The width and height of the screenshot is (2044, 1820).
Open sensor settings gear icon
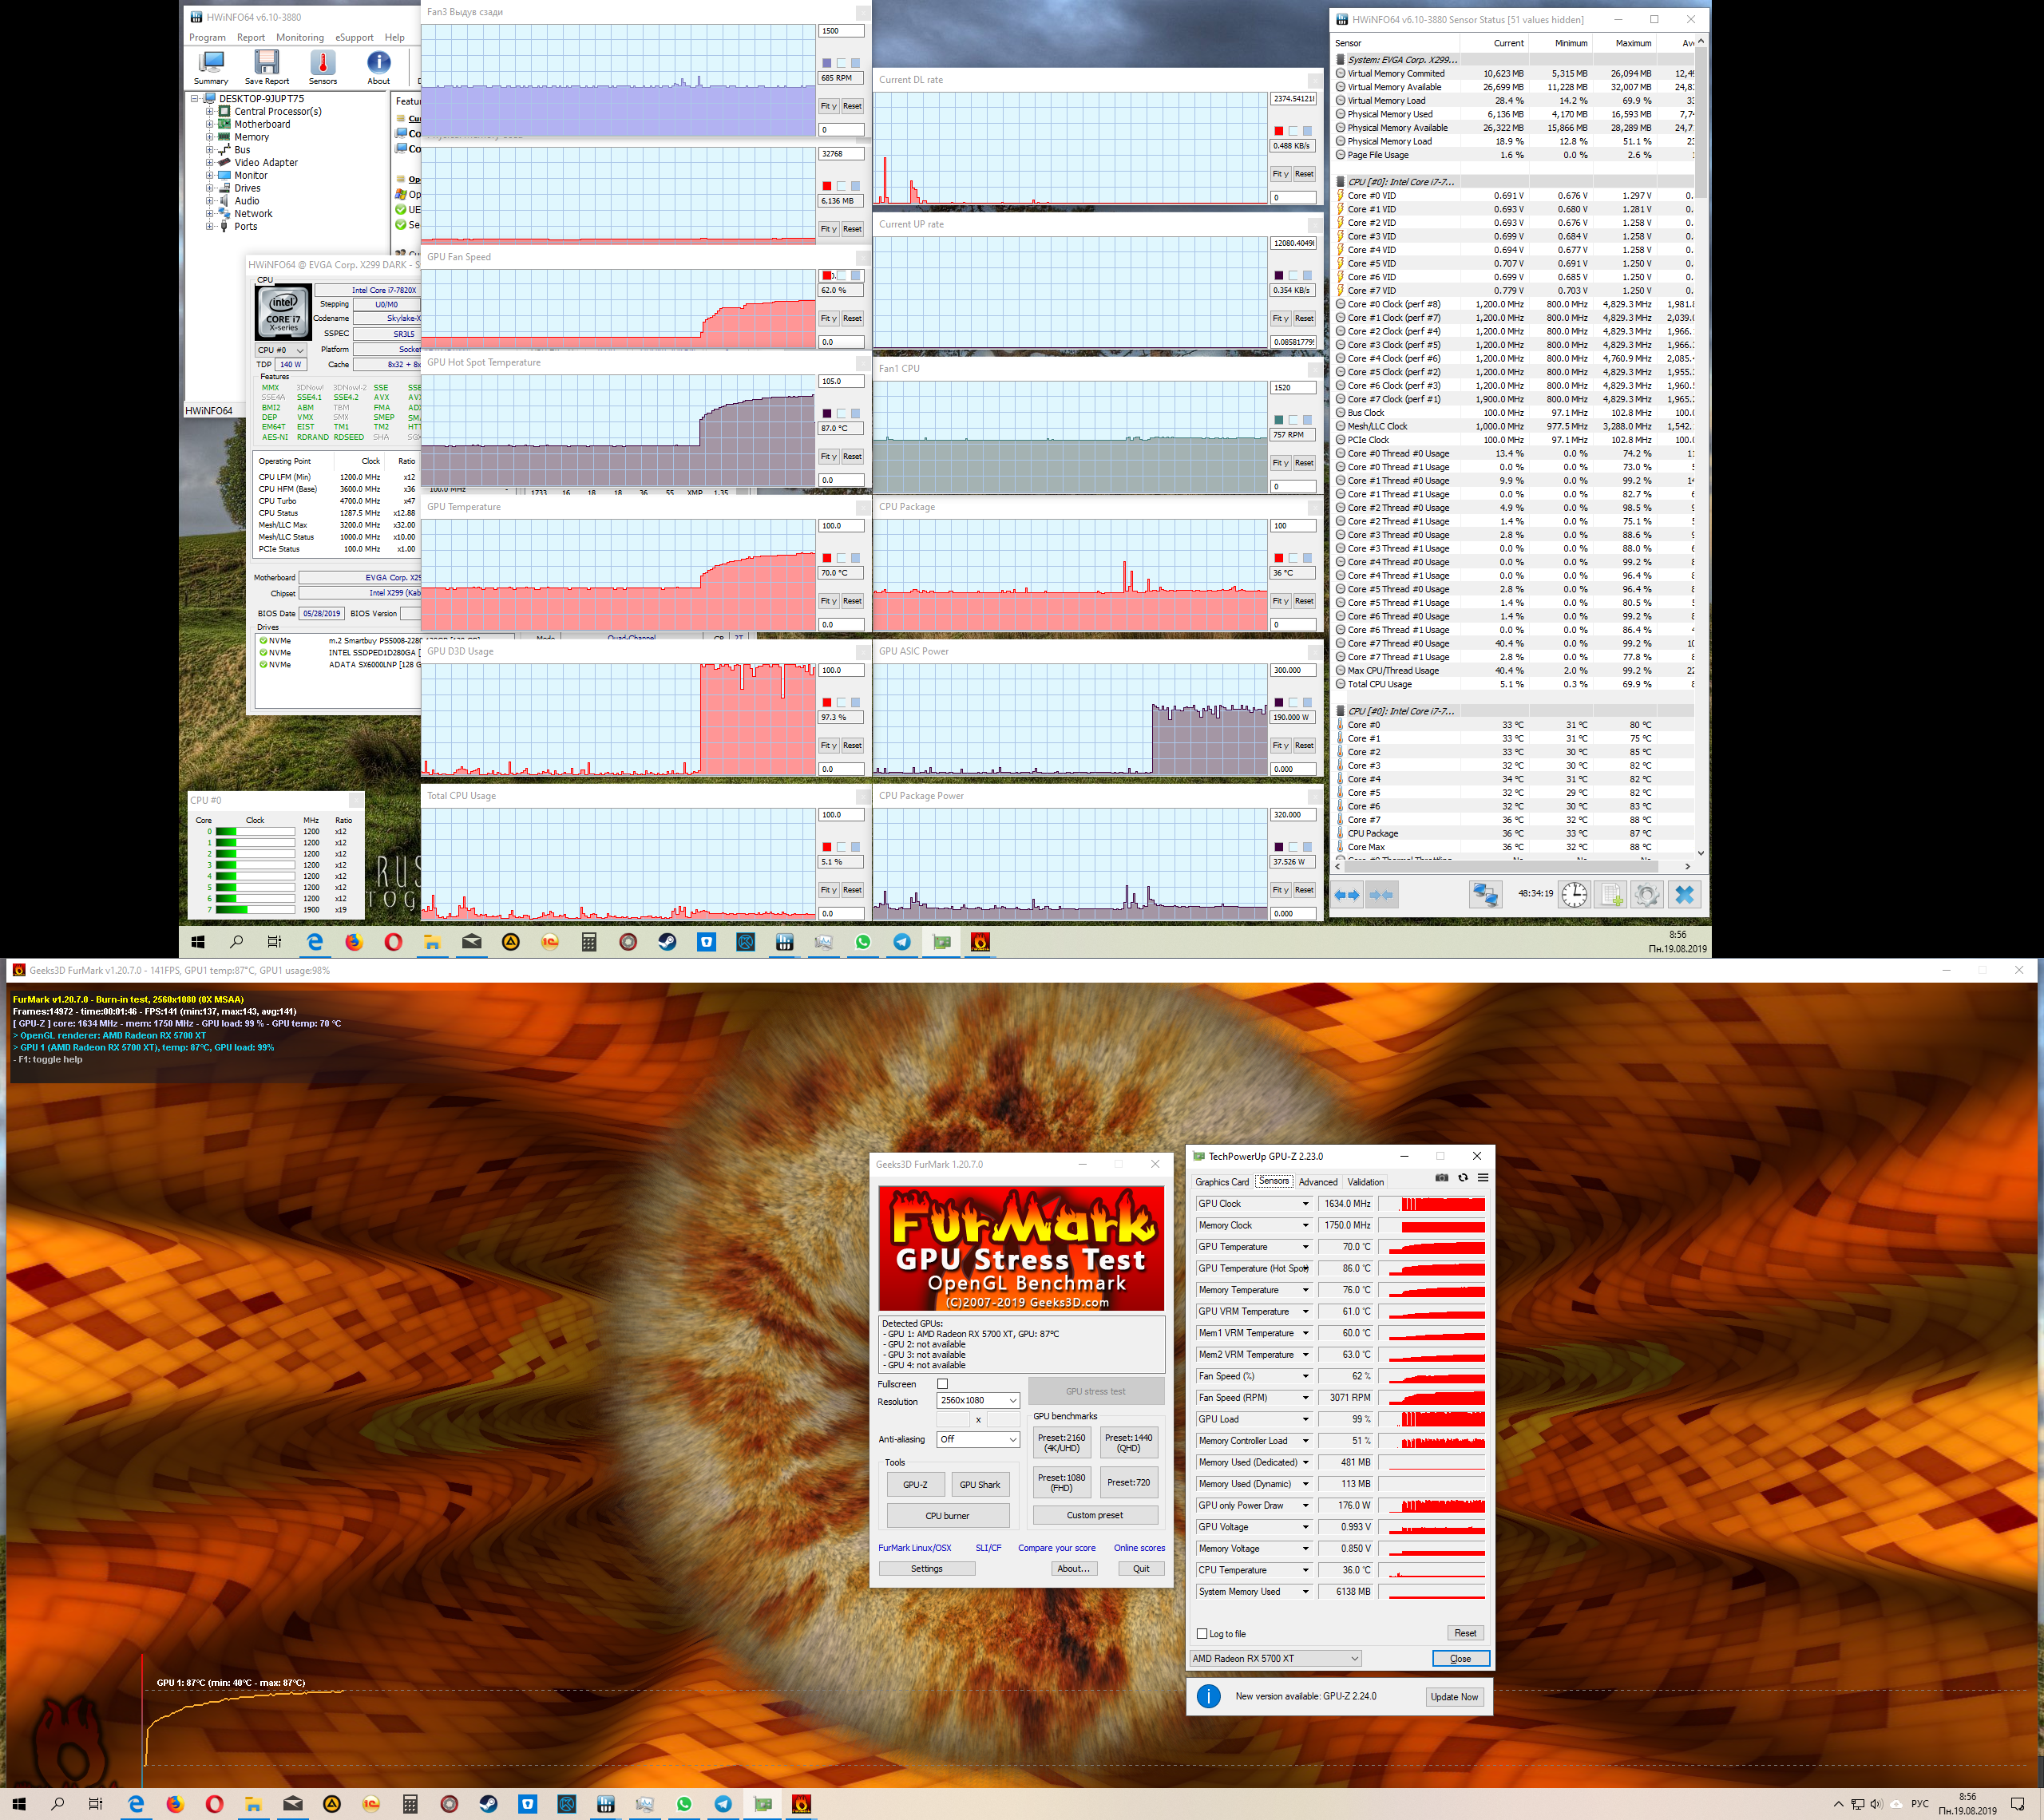tap(1646, 894)
